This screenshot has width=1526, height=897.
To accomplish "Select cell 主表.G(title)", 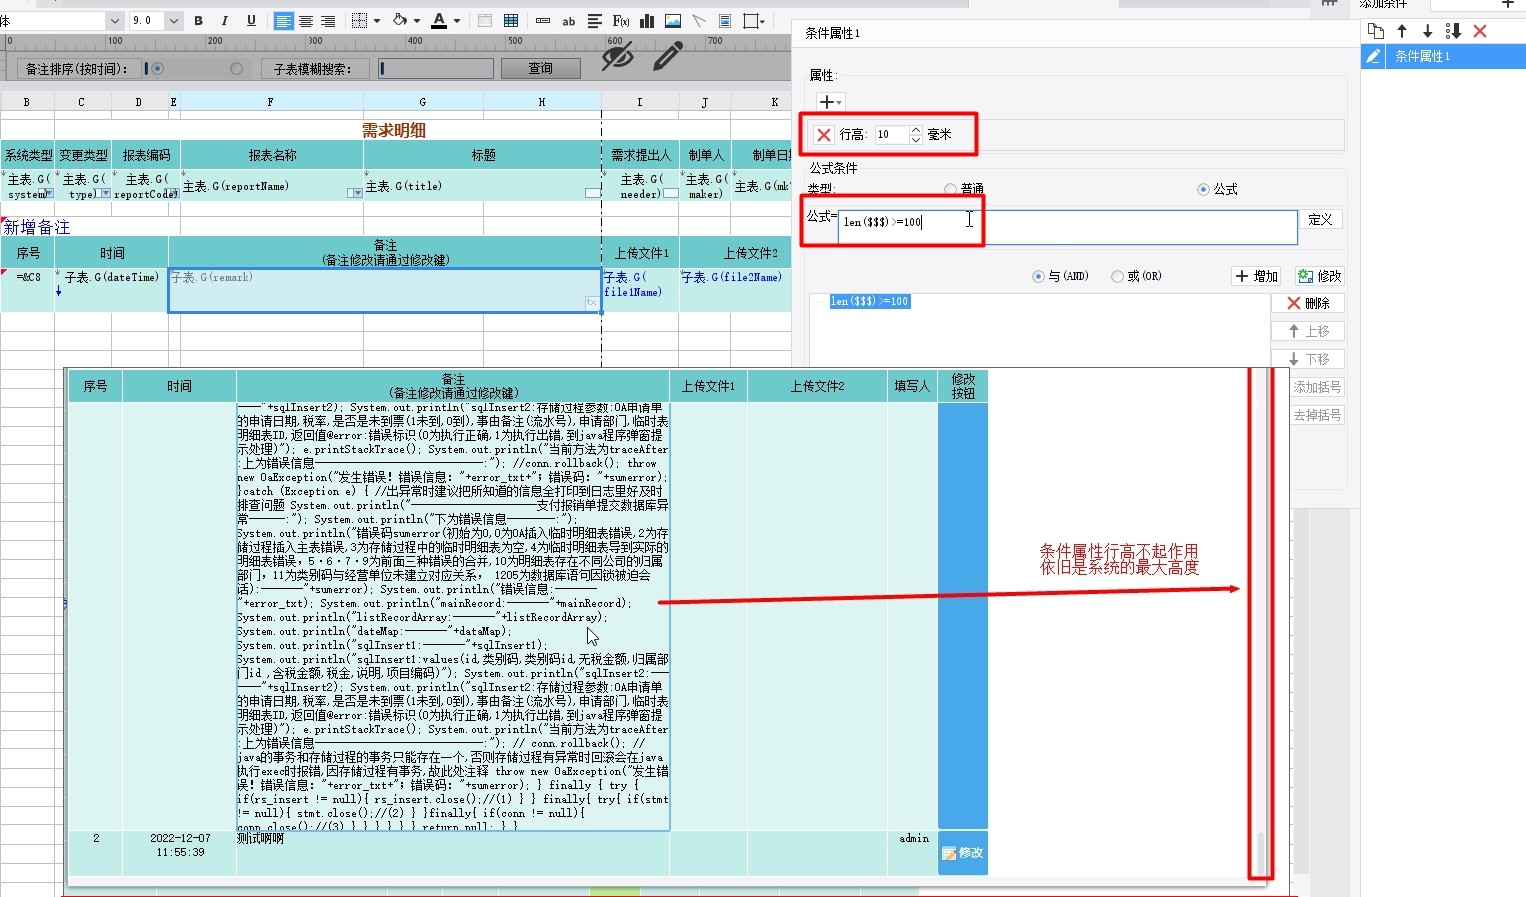I will [x=483, y=186].
